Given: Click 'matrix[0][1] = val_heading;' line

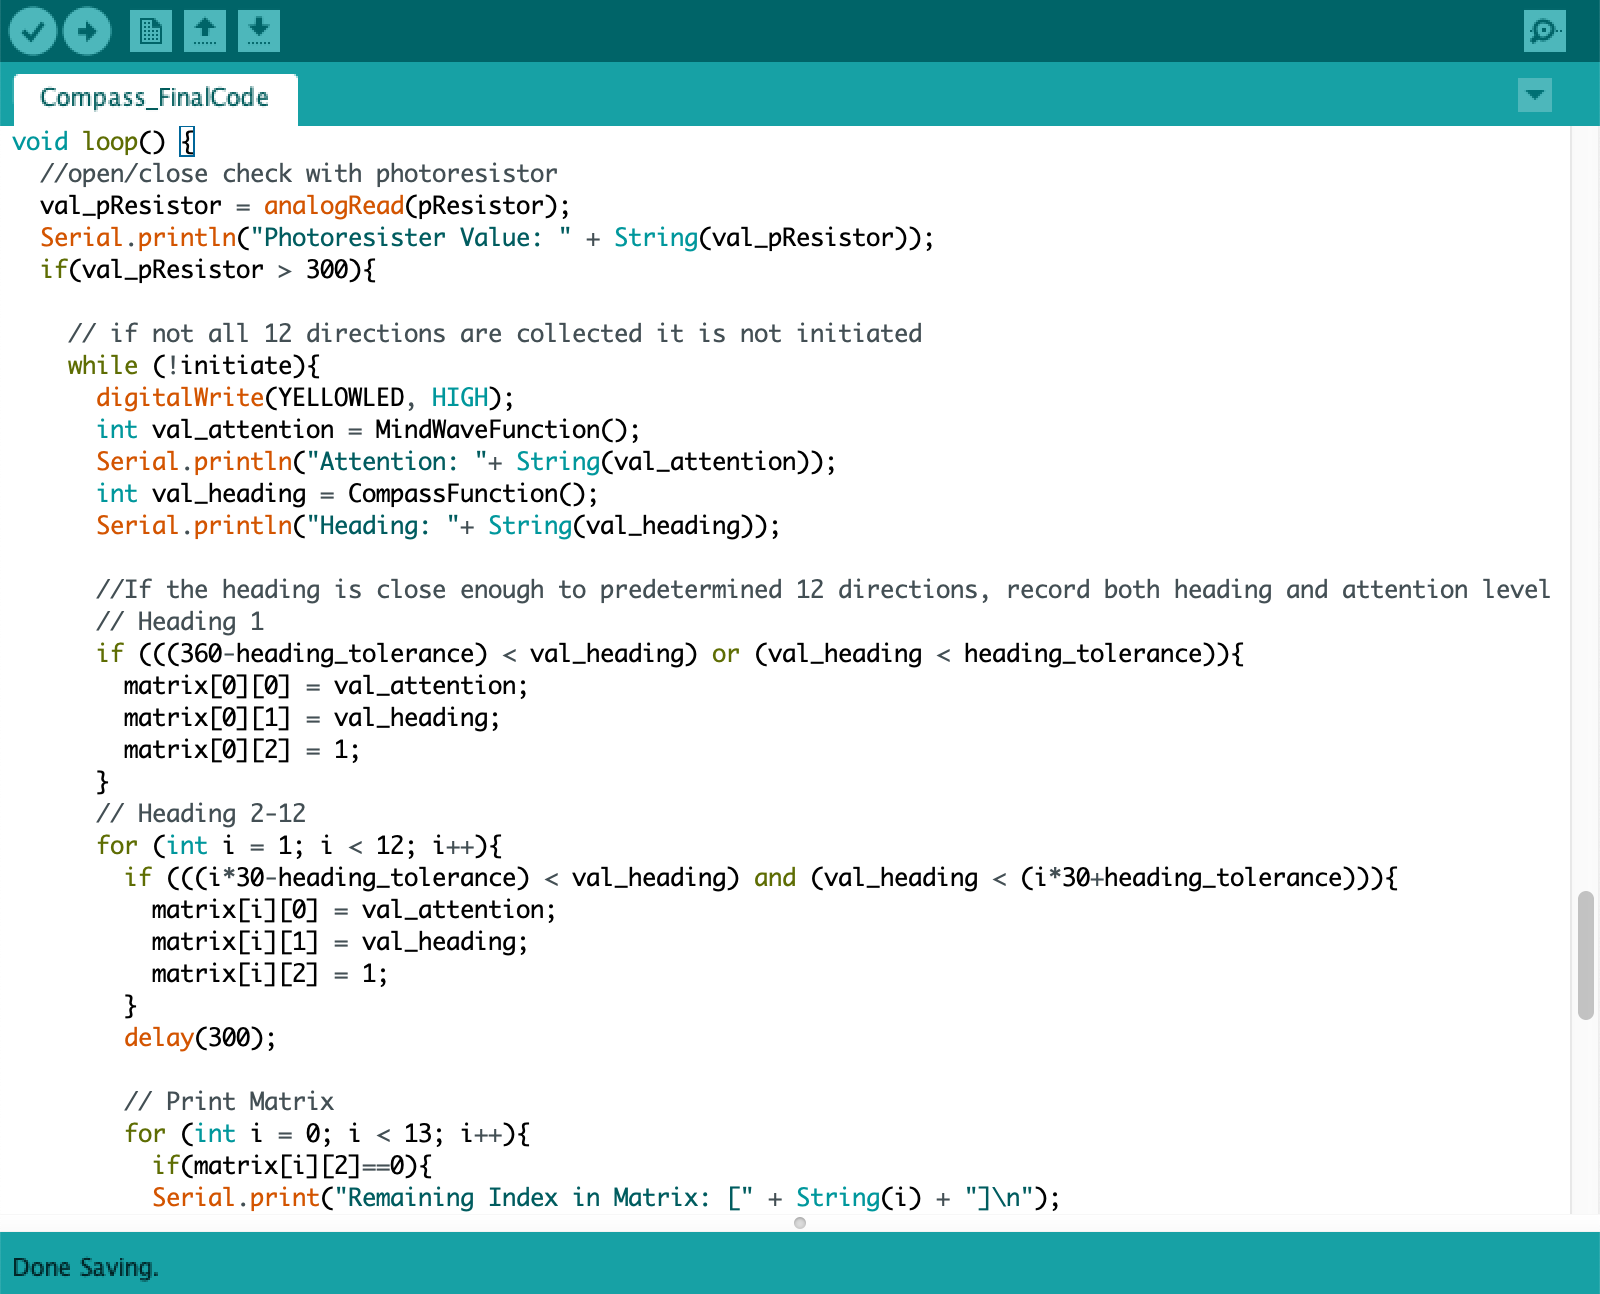Looking at the screenshot, I should point(311,718).
